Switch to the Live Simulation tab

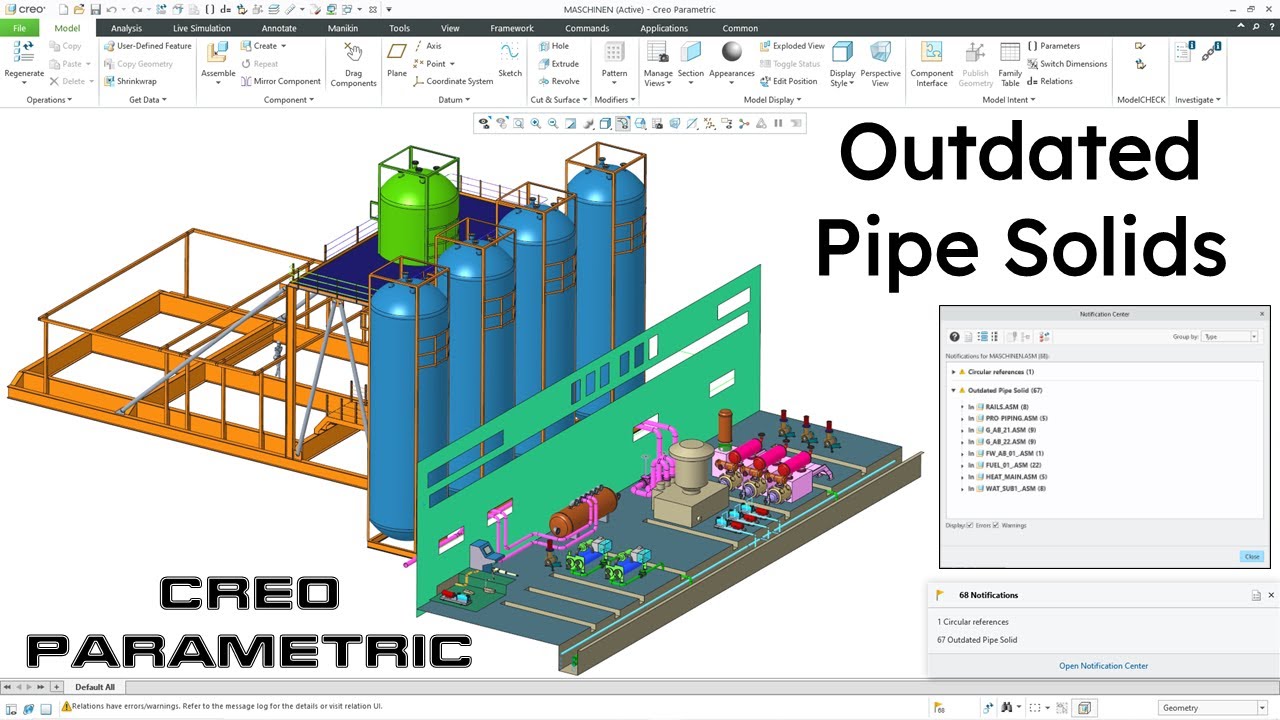[x=201, y=28]
